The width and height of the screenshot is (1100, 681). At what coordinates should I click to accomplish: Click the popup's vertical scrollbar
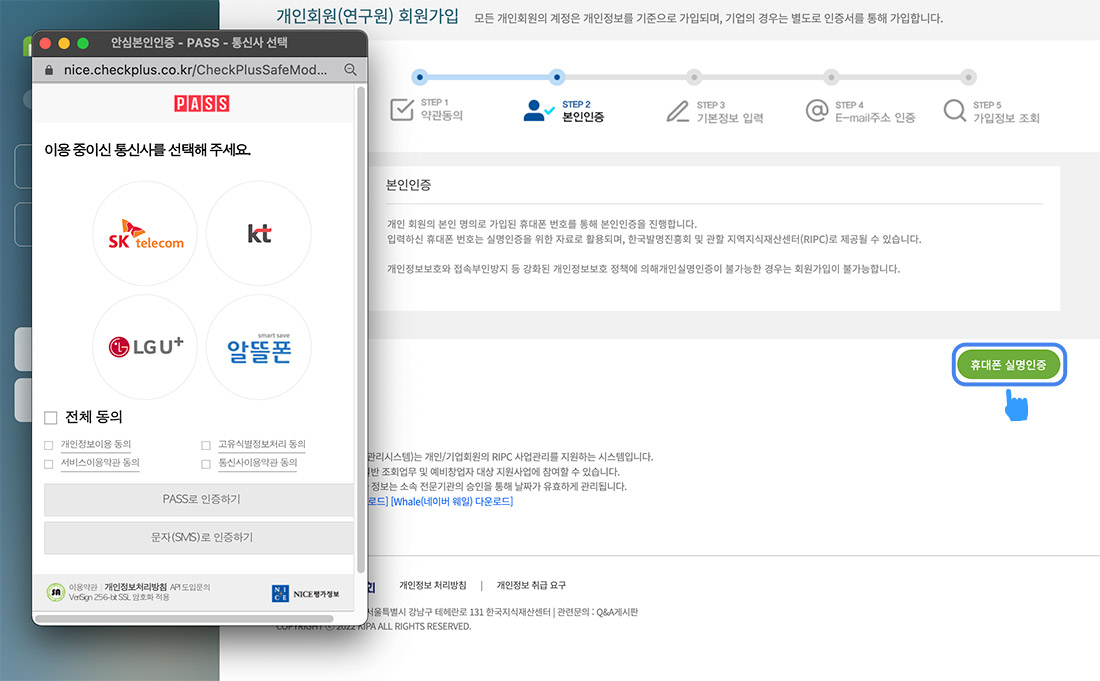[x=361, y=320]
